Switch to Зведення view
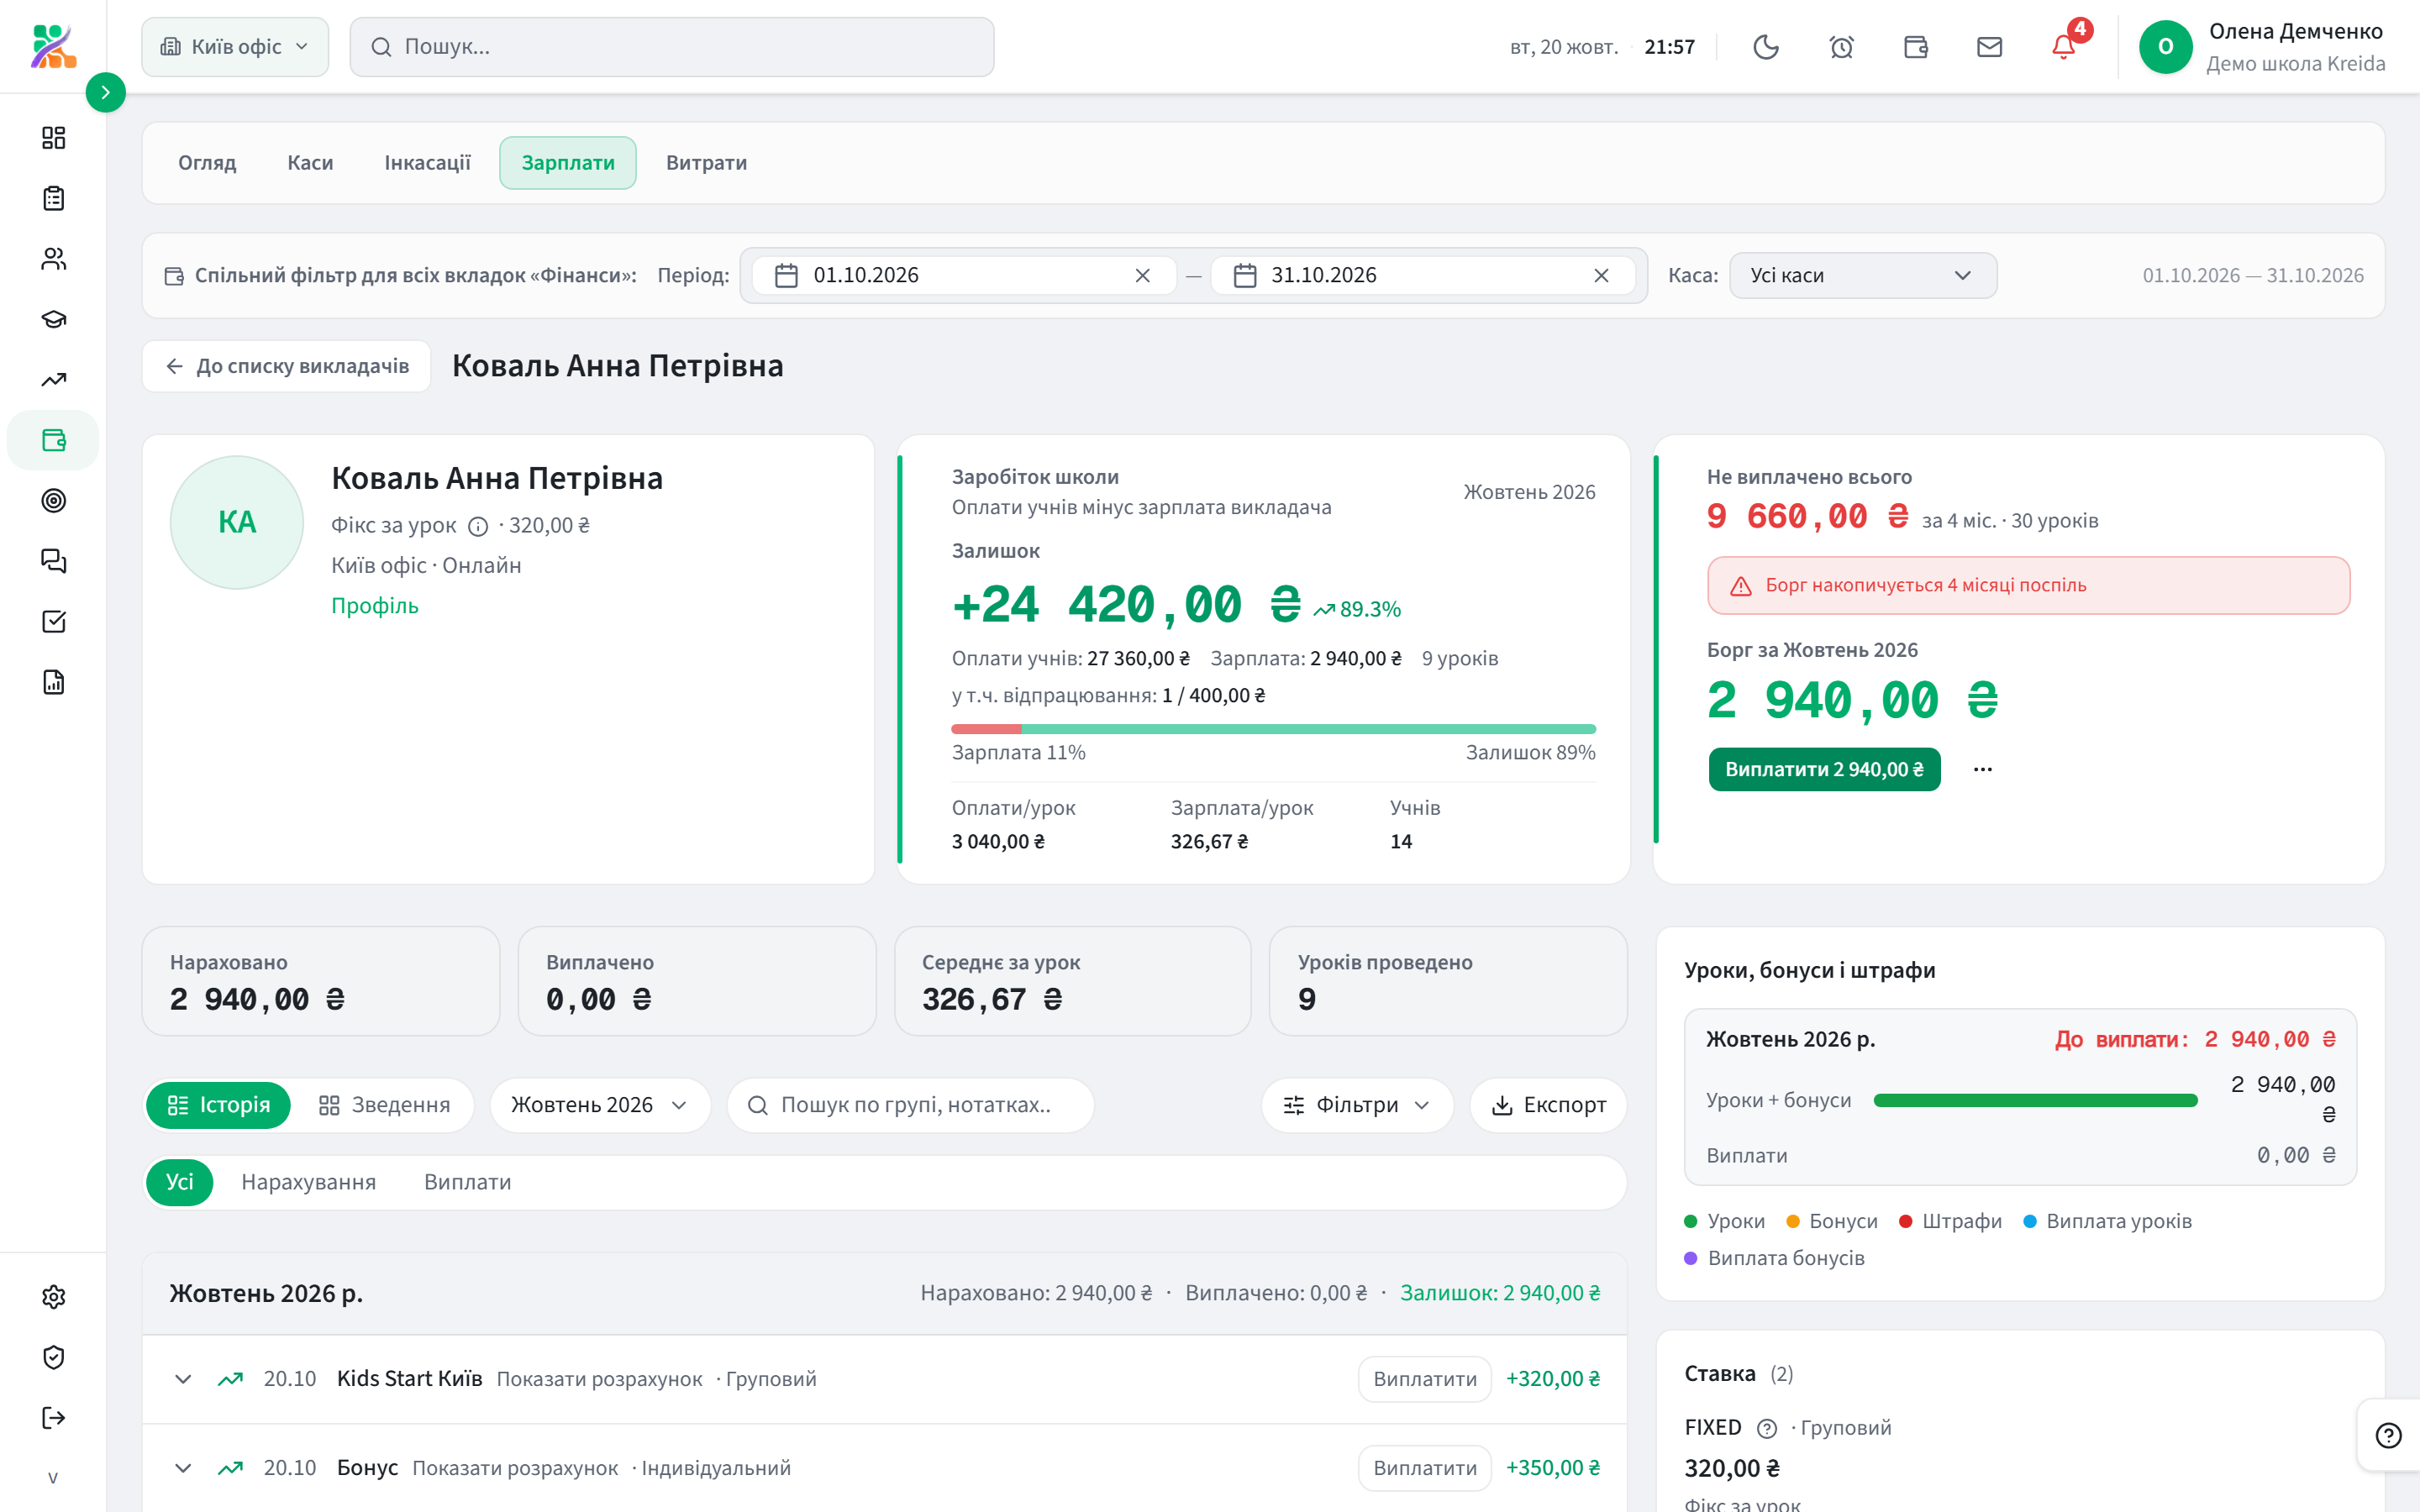Screen dimensions: 2420x1512 pos(384,1105)
